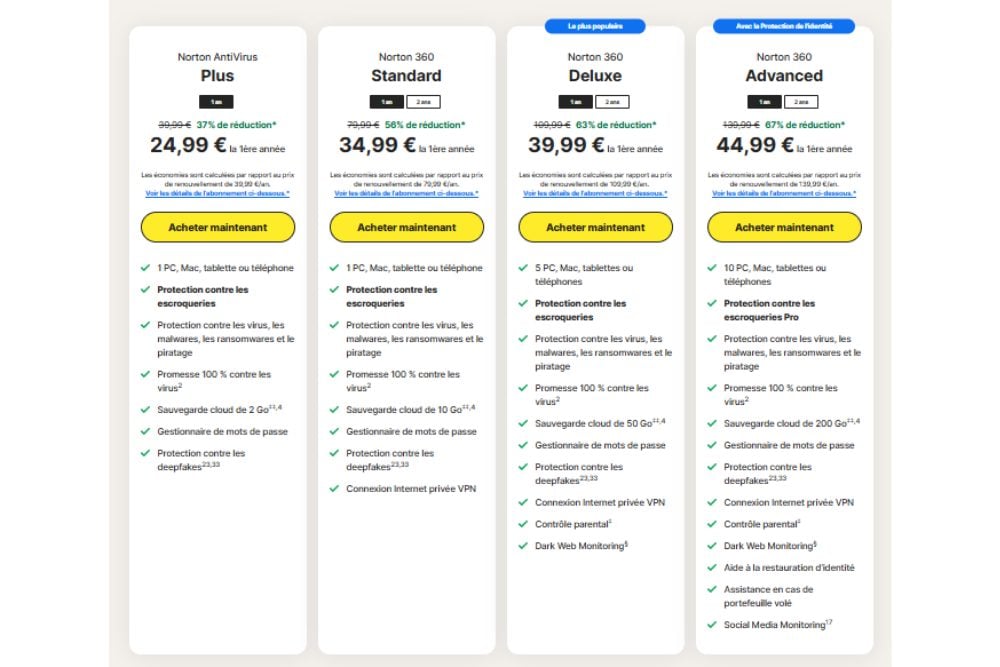Click checkmark beside Standard's Connexion Internet privée VPN

335,489
